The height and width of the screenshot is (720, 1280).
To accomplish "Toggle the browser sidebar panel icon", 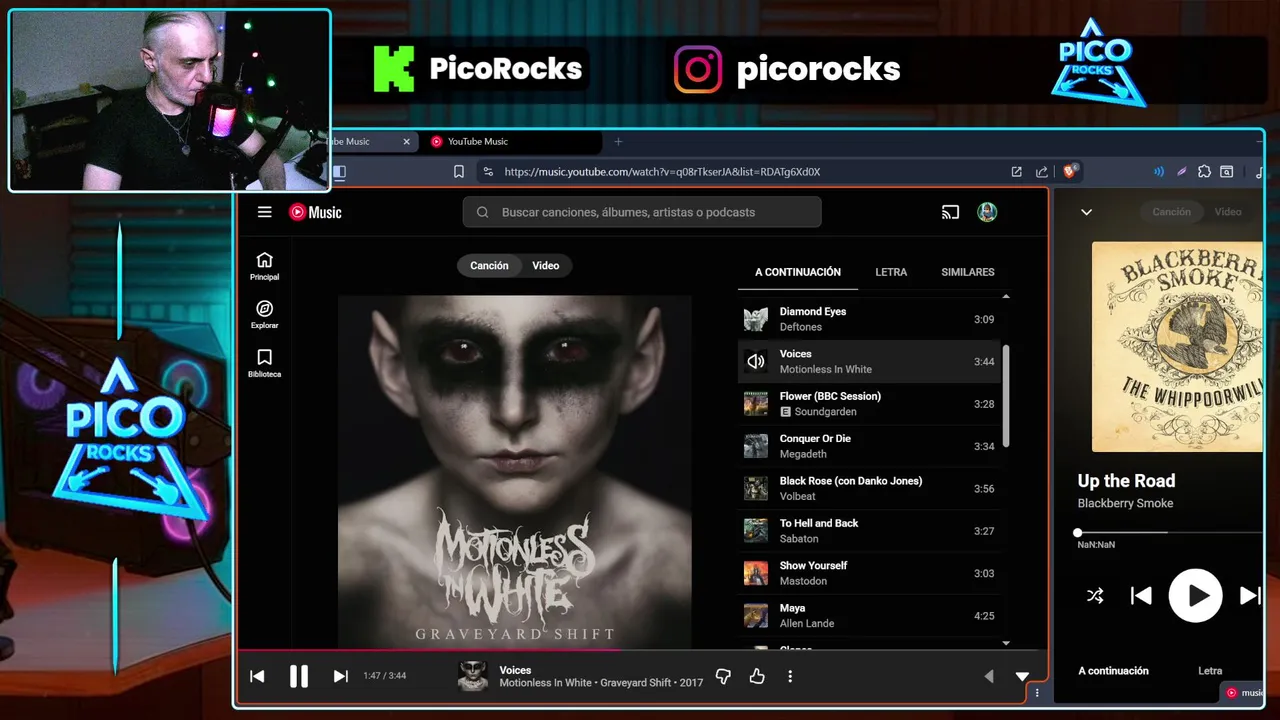I will tap(339, 171).
